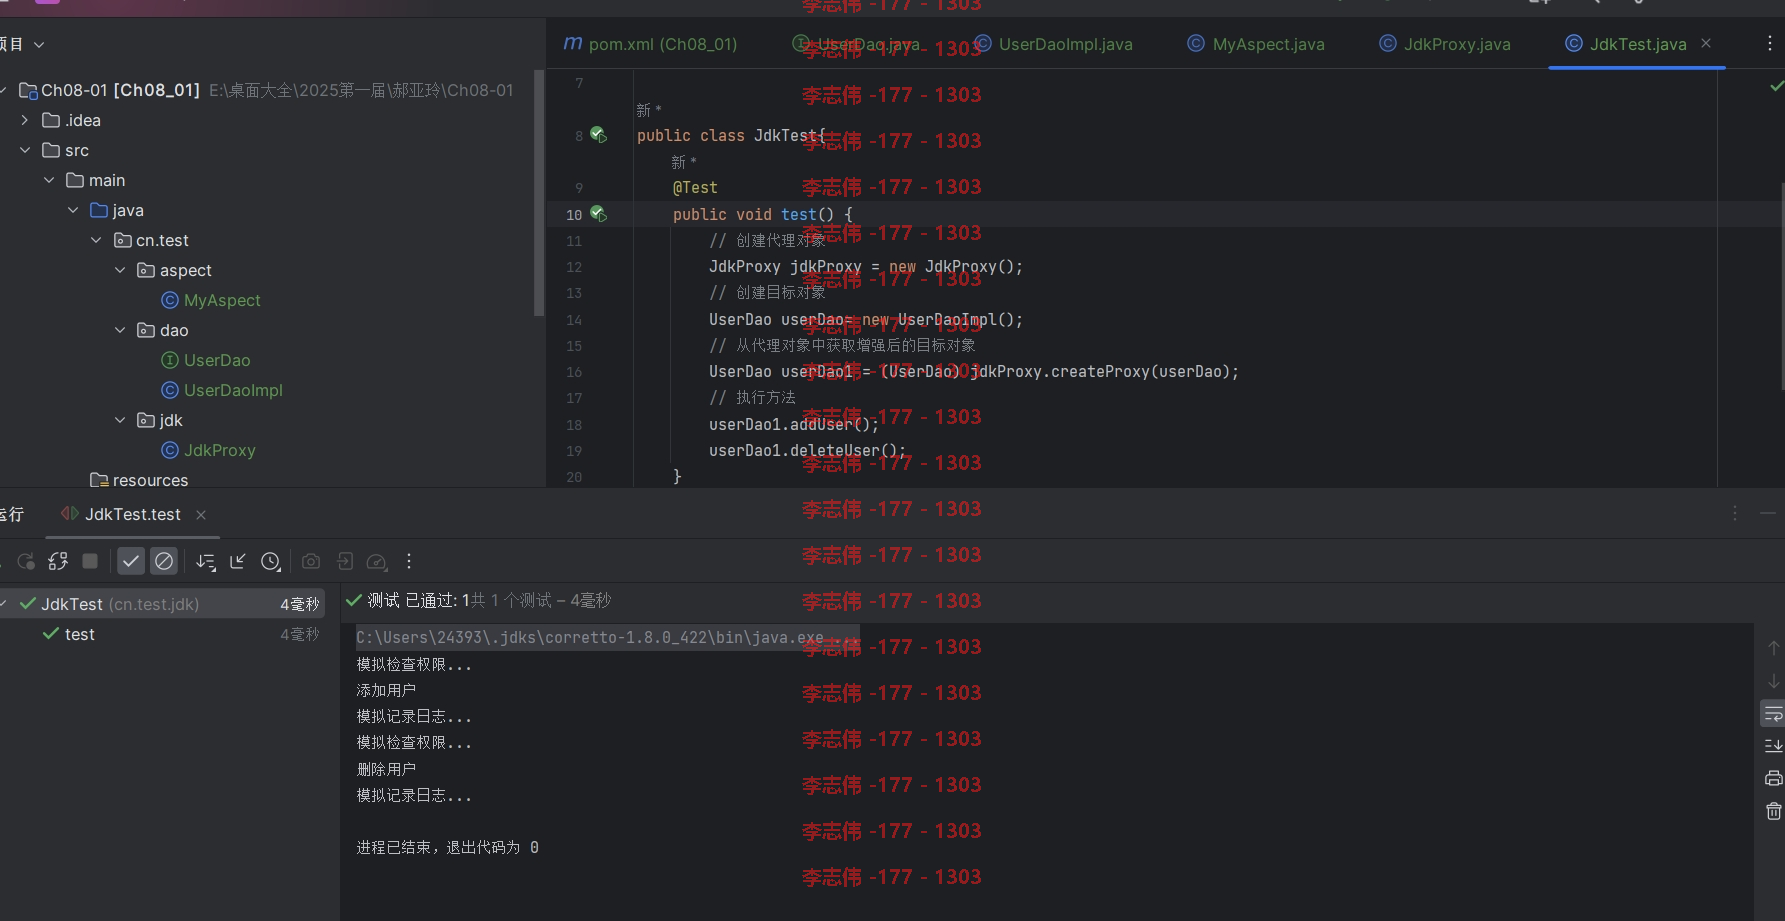Open the project view dropdown in panel header
Image resolution: width=1785 pixels, height=921 pixels.
[39, 44]
